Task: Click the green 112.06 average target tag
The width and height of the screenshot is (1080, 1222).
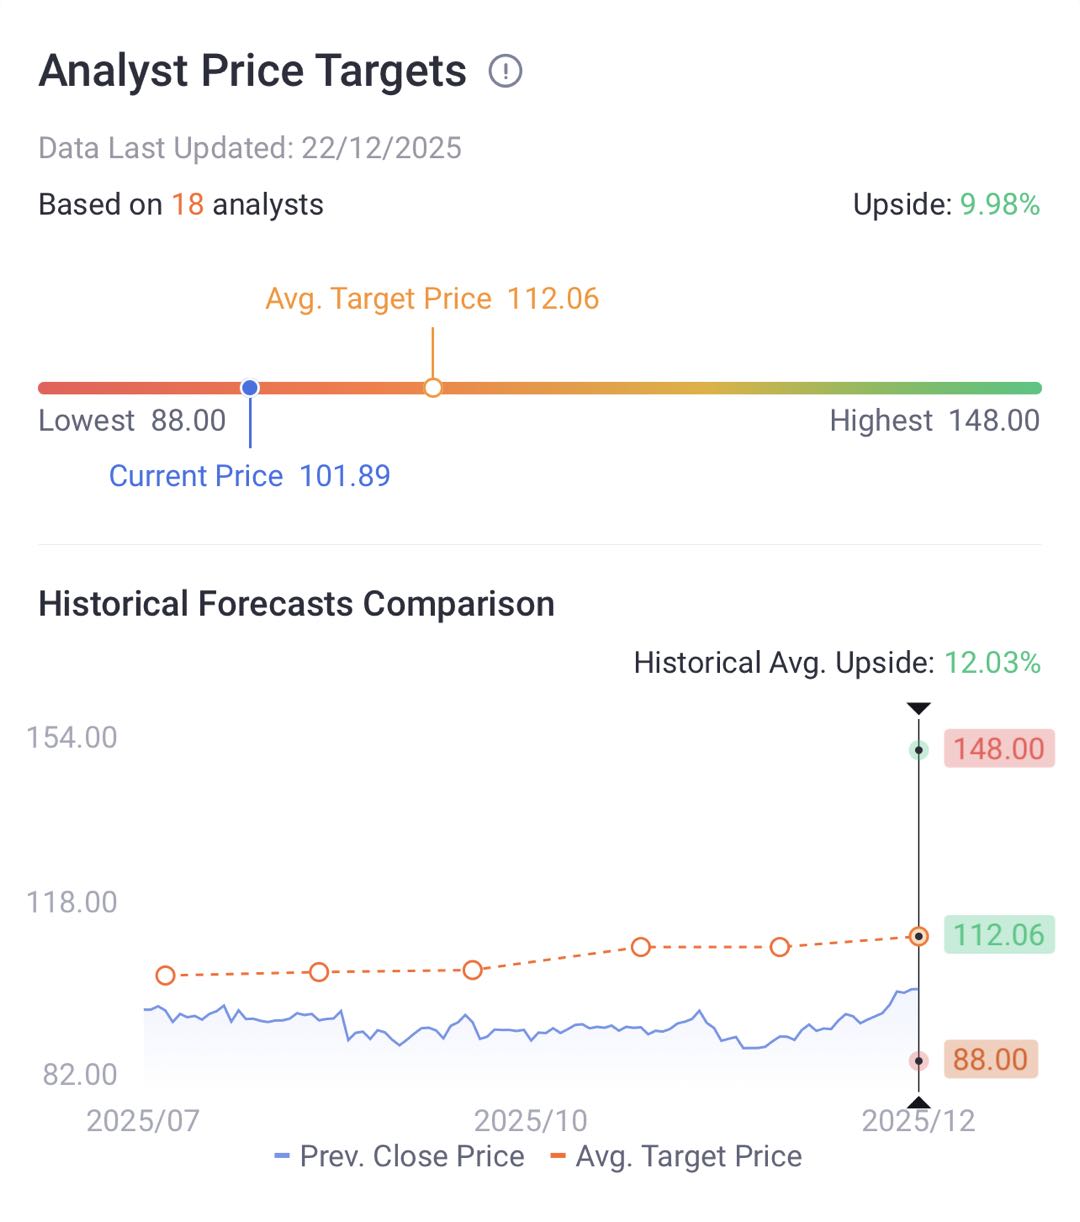Action: coord(998,935)
